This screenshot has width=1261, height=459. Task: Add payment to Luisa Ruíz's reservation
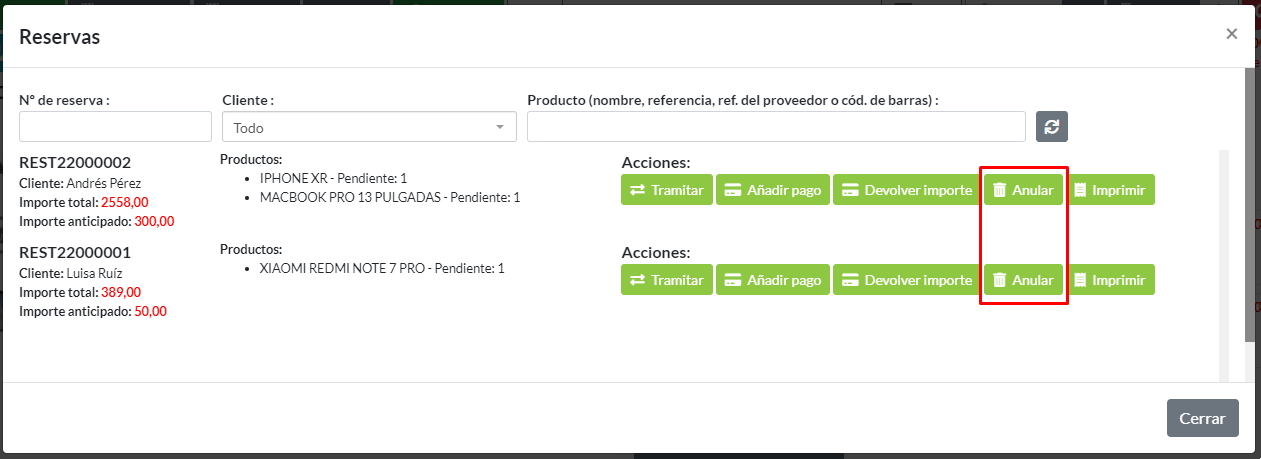click(773, 280)
